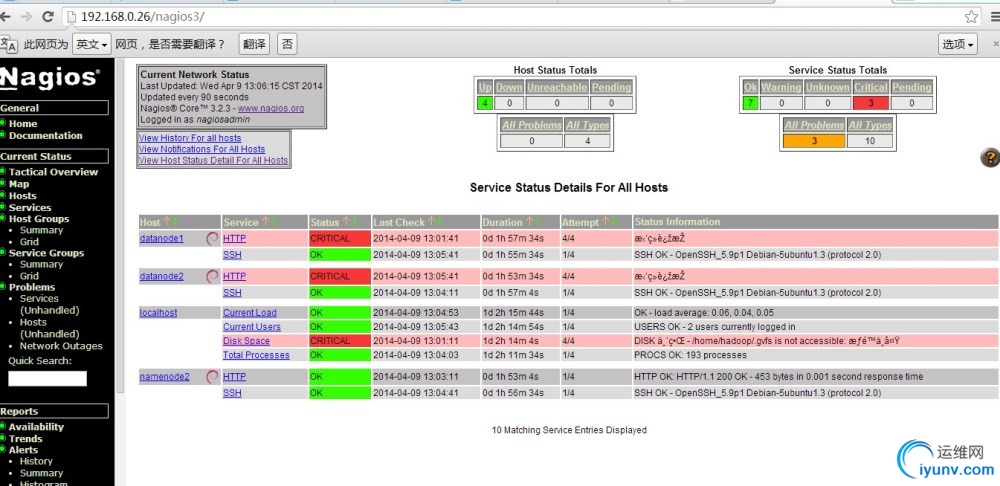Viewport: 1000px width, 486px height.
Task: Click the 否 decline button
Action: point(288,44)
